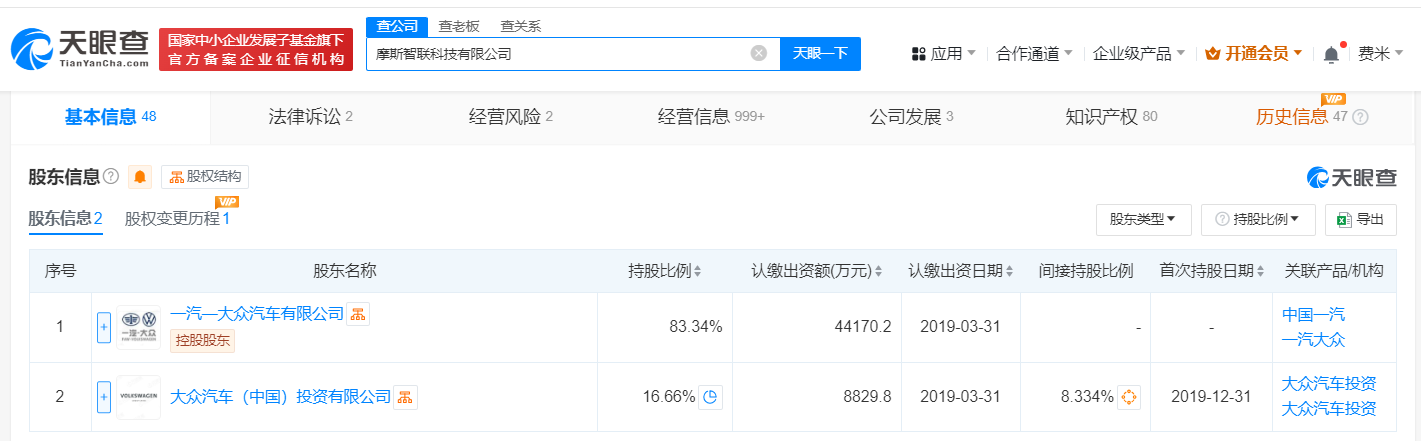Click the help icon next to 历史信息 47
The image size is (1421, 441).
coord(1360,118)
